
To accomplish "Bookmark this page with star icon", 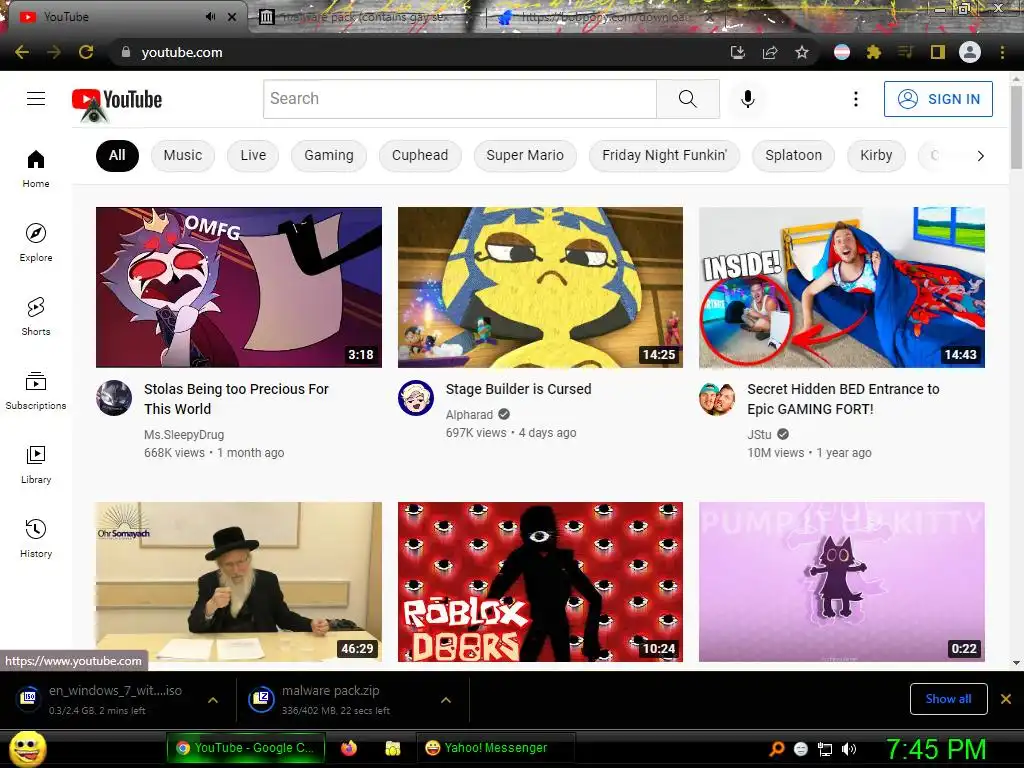I will [802, 52].
